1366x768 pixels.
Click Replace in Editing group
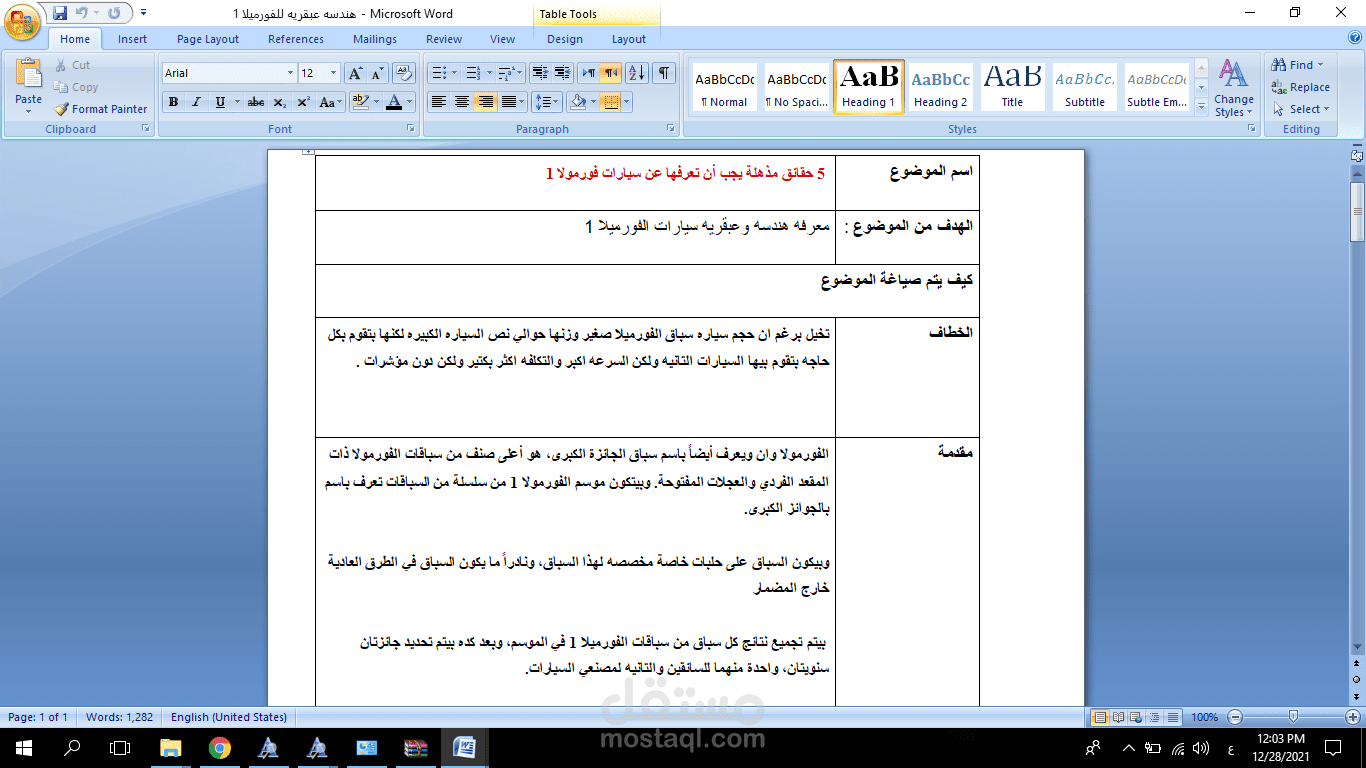[1301, 87]
